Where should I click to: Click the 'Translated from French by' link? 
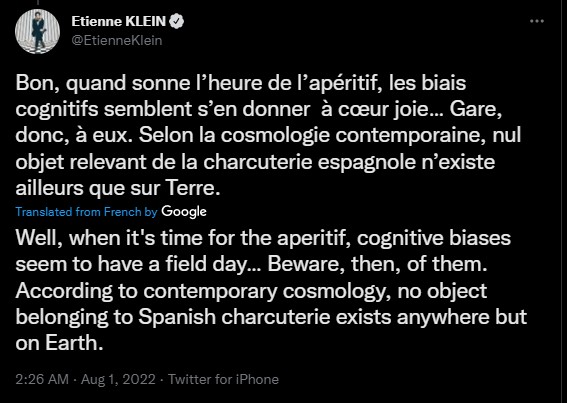pyautogui.click(x=86, y=212)
